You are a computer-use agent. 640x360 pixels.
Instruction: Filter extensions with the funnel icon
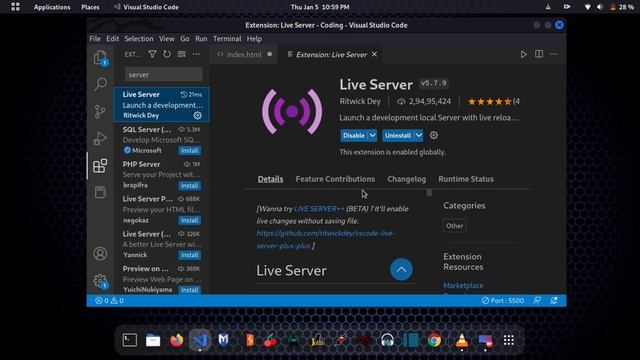[x=152, y=54]
